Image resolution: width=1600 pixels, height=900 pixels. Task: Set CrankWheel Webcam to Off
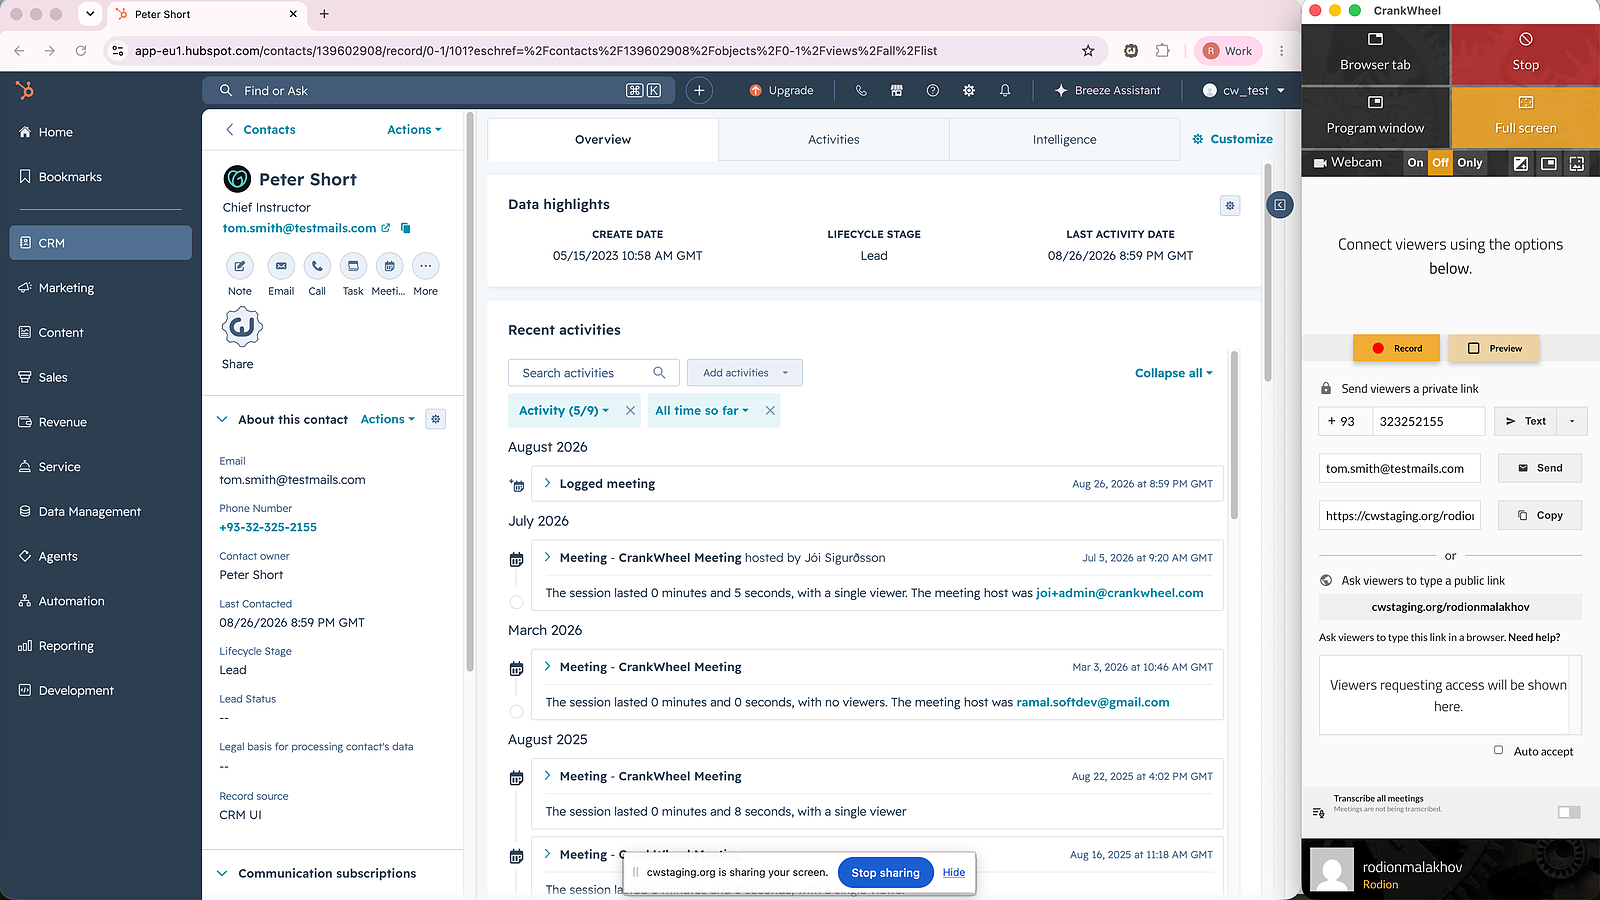point(1440,163)
